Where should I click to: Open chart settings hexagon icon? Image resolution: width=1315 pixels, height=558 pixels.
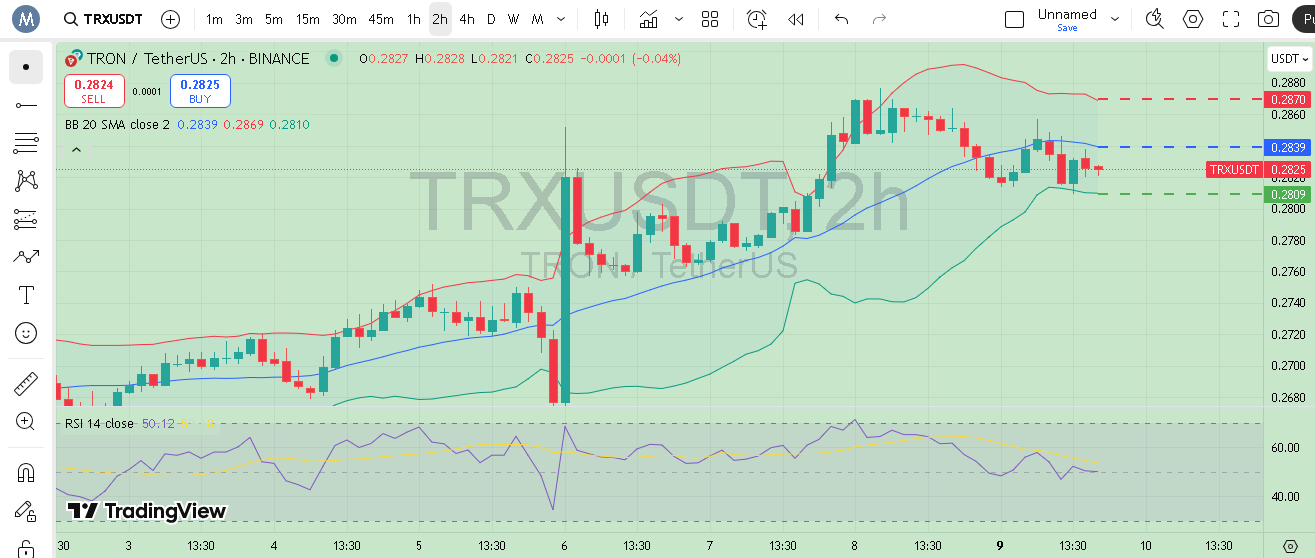pyautogui.click(x=1193, y=19)
